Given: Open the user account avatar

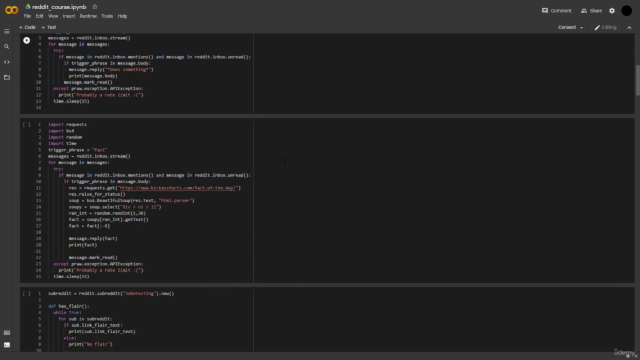Looking at the screenshot, I should (627, 11).
